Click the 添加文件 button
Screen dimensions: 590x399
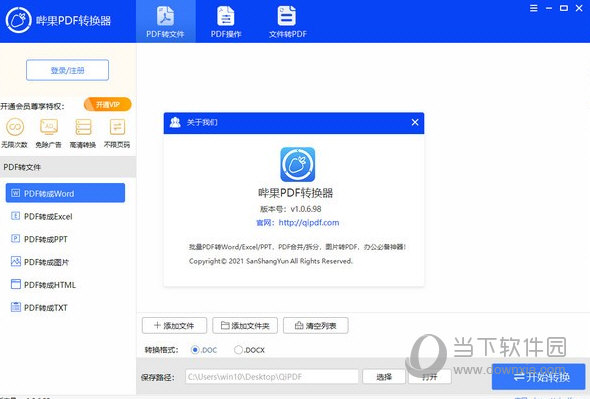(x=174, y=326)
